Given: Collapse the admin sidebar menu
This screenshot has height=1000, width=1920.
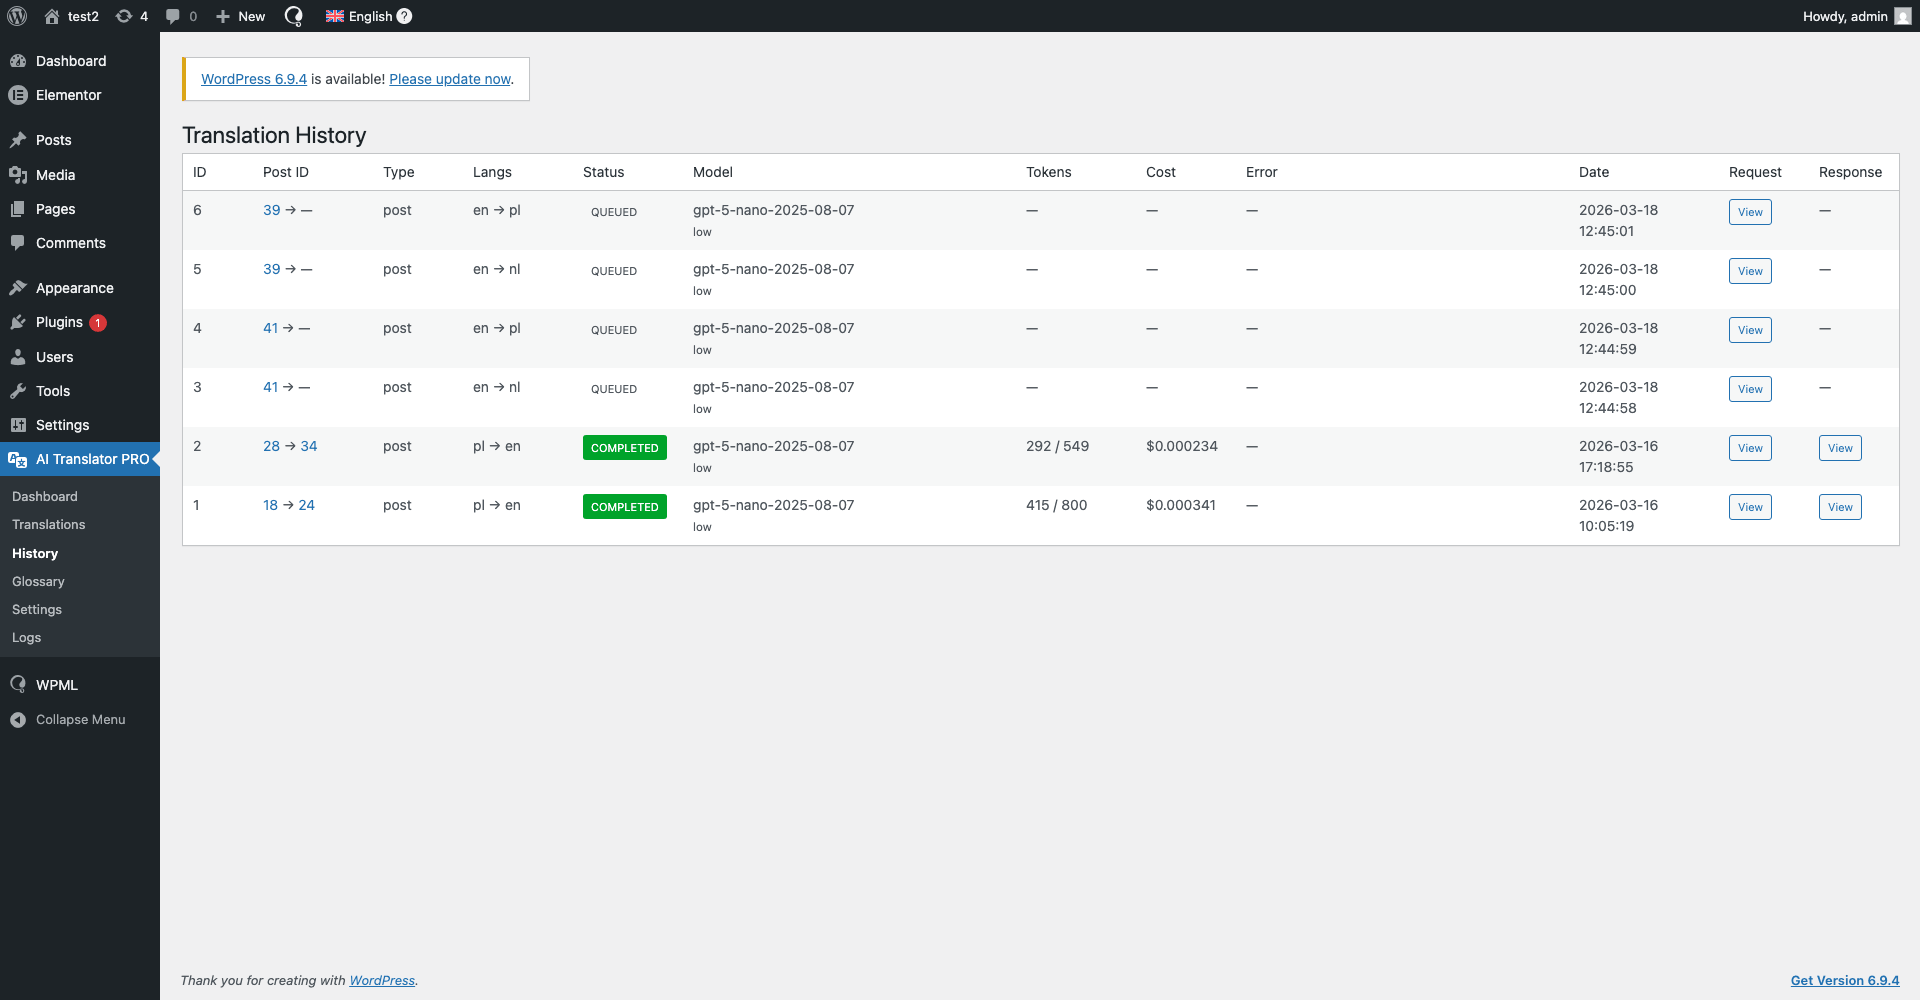Looking at the screenshot, I should (x=80, y=720).
